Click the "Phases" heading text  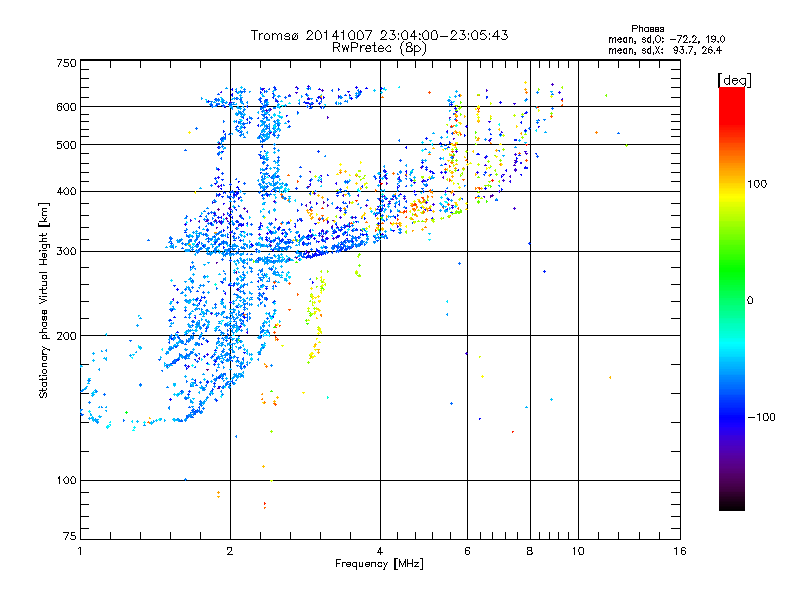click(647, 29)
